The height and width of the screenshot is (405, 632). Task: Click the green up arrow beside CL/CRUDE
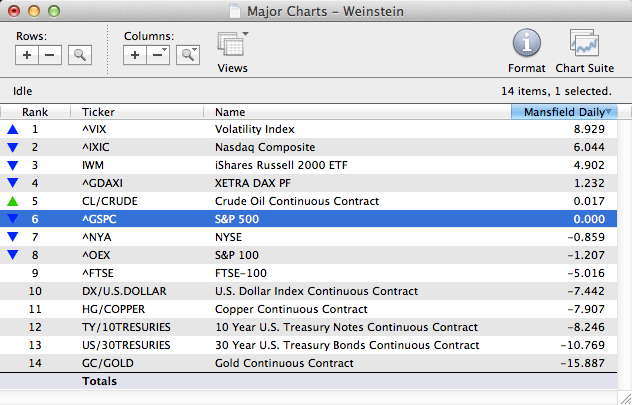pyautogui.click(x=12, y=201)
